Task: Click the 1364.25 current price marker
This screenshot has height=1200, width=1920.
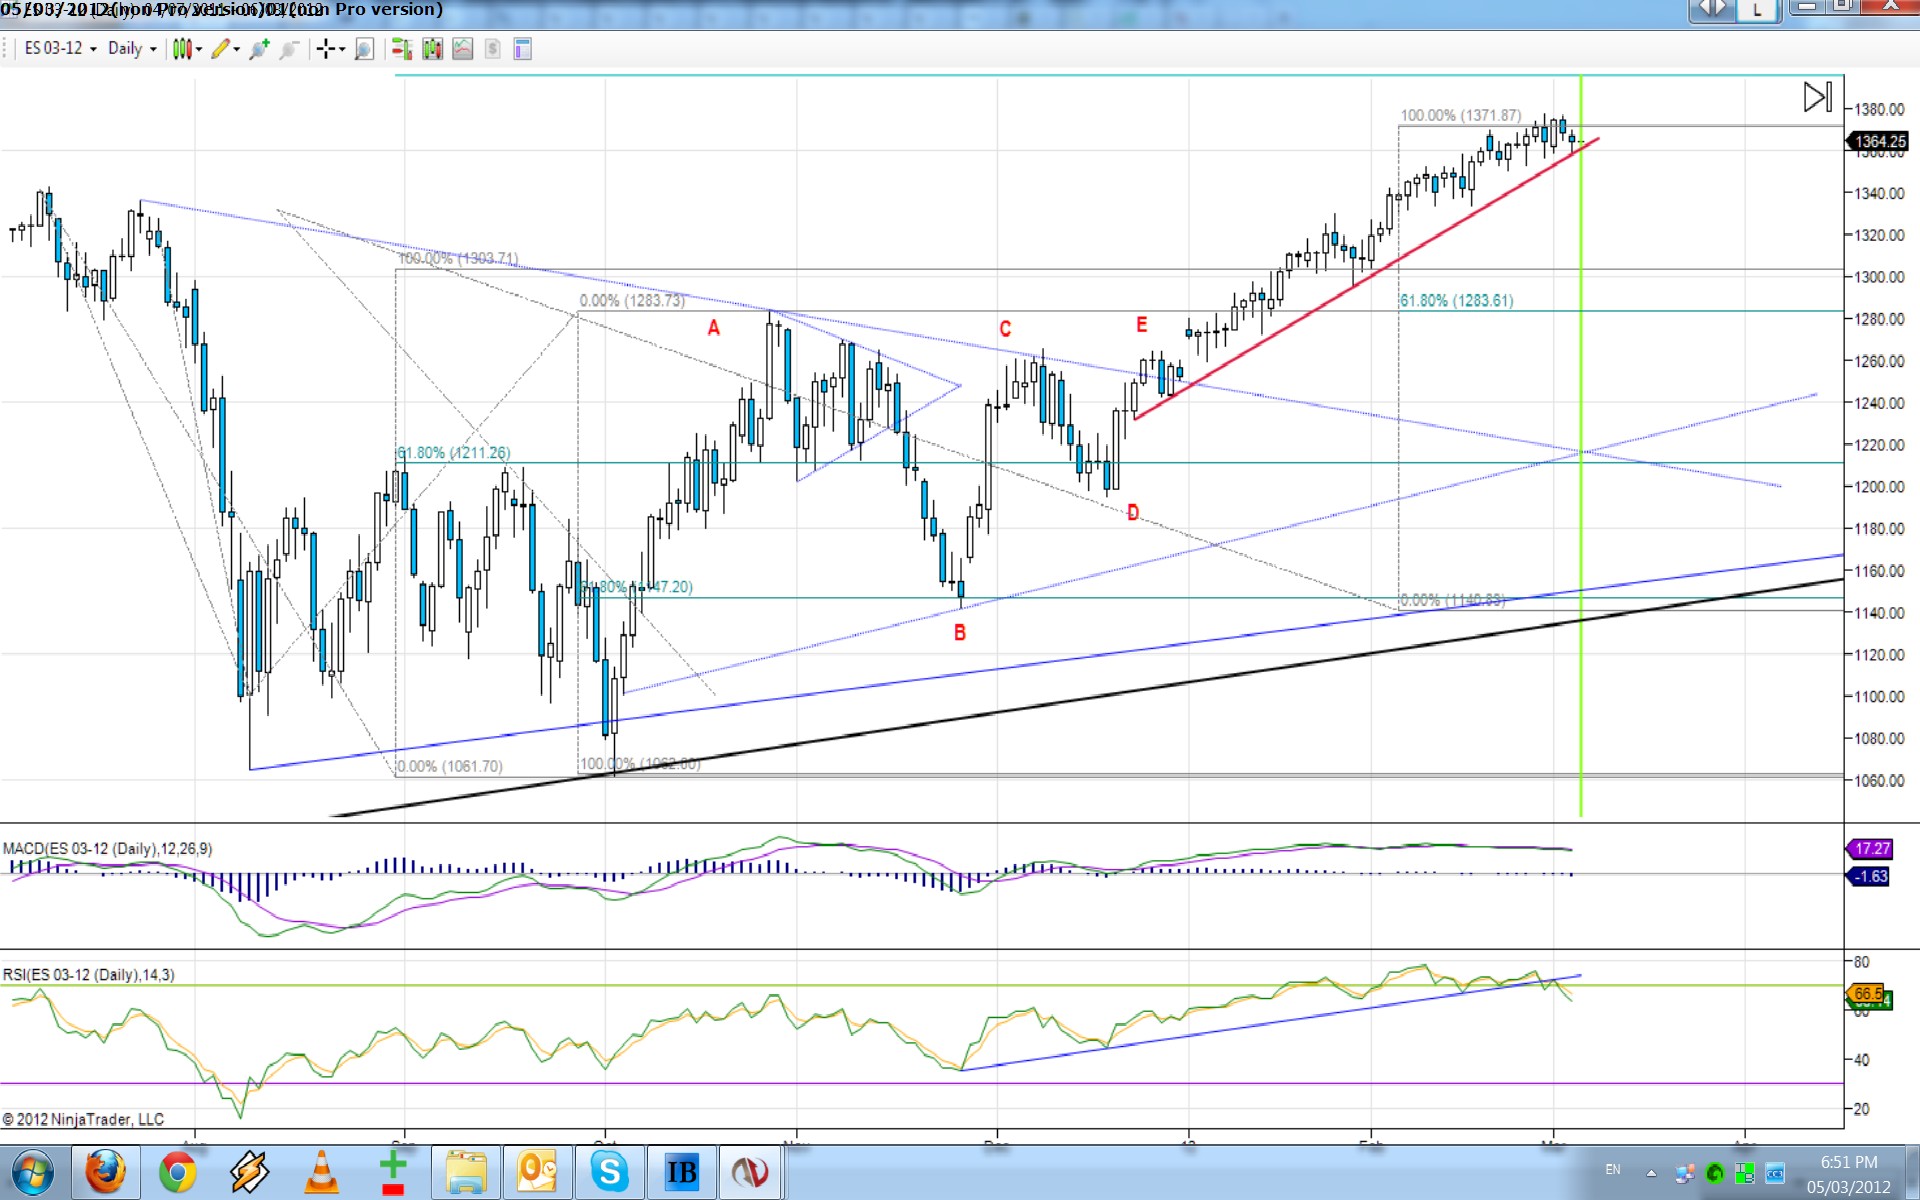Action: click(1879, 142)
